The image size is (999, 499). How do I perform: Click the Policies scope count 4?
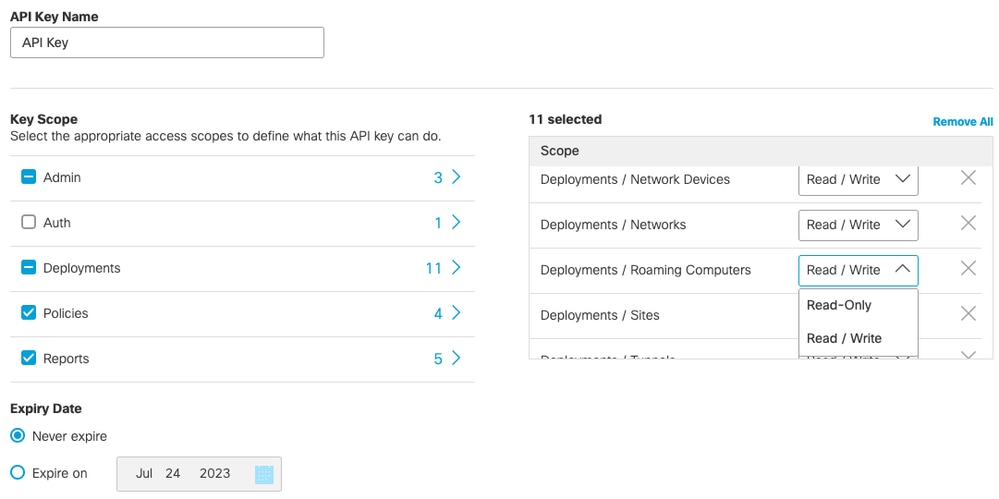tap(438, 314)
